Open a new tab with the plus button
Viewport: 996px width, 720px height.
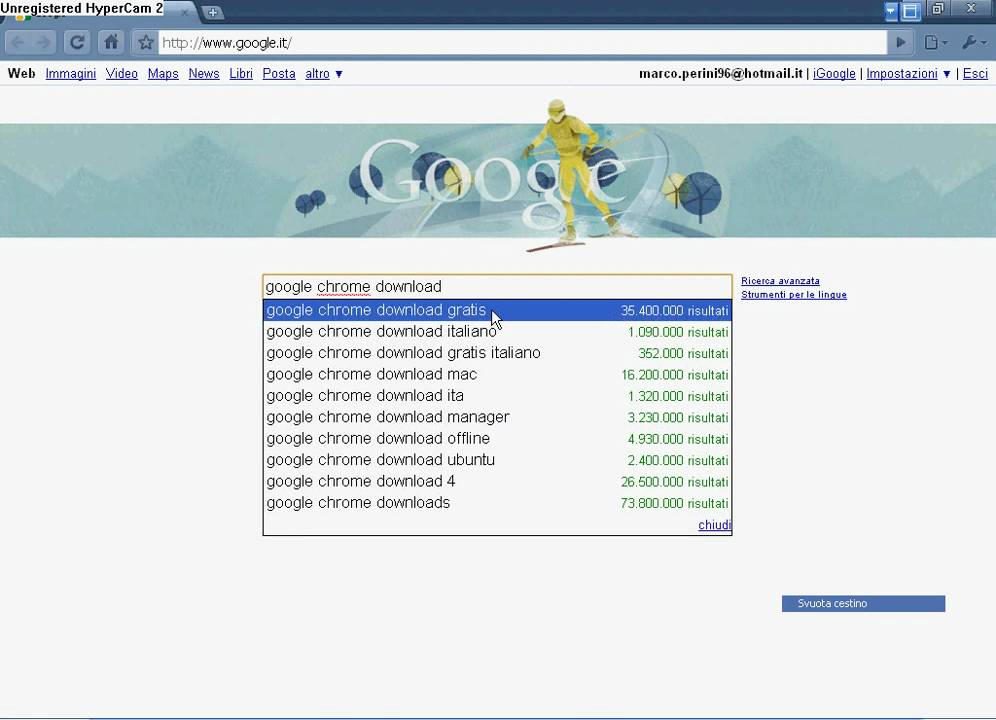tap(212, 12)
